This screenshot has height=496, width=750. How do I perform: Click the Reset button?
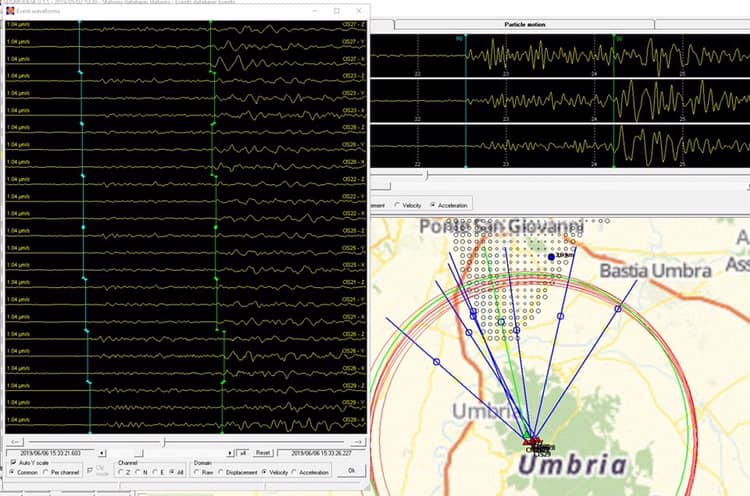coord(263,453)
